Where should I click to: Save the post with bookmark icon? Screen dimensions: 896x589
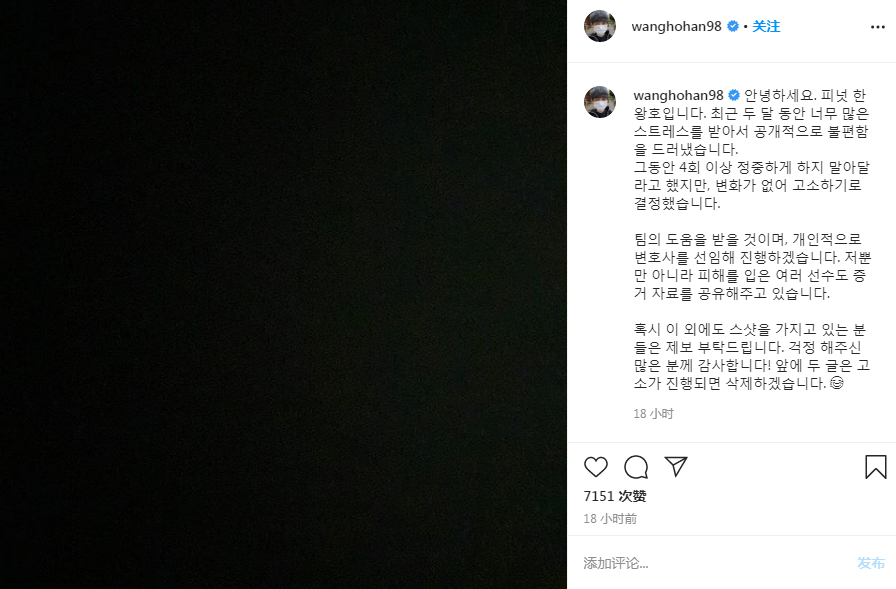point(875,467)
